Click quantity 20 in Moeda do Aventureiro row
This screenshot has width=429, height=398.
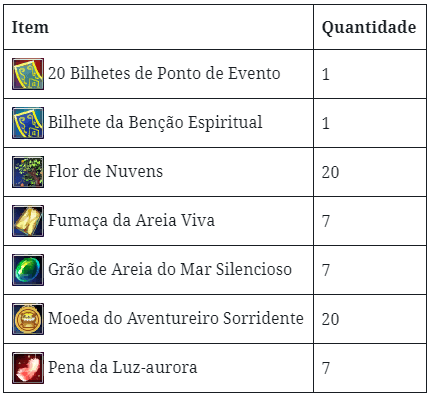(x=330, y=319)
